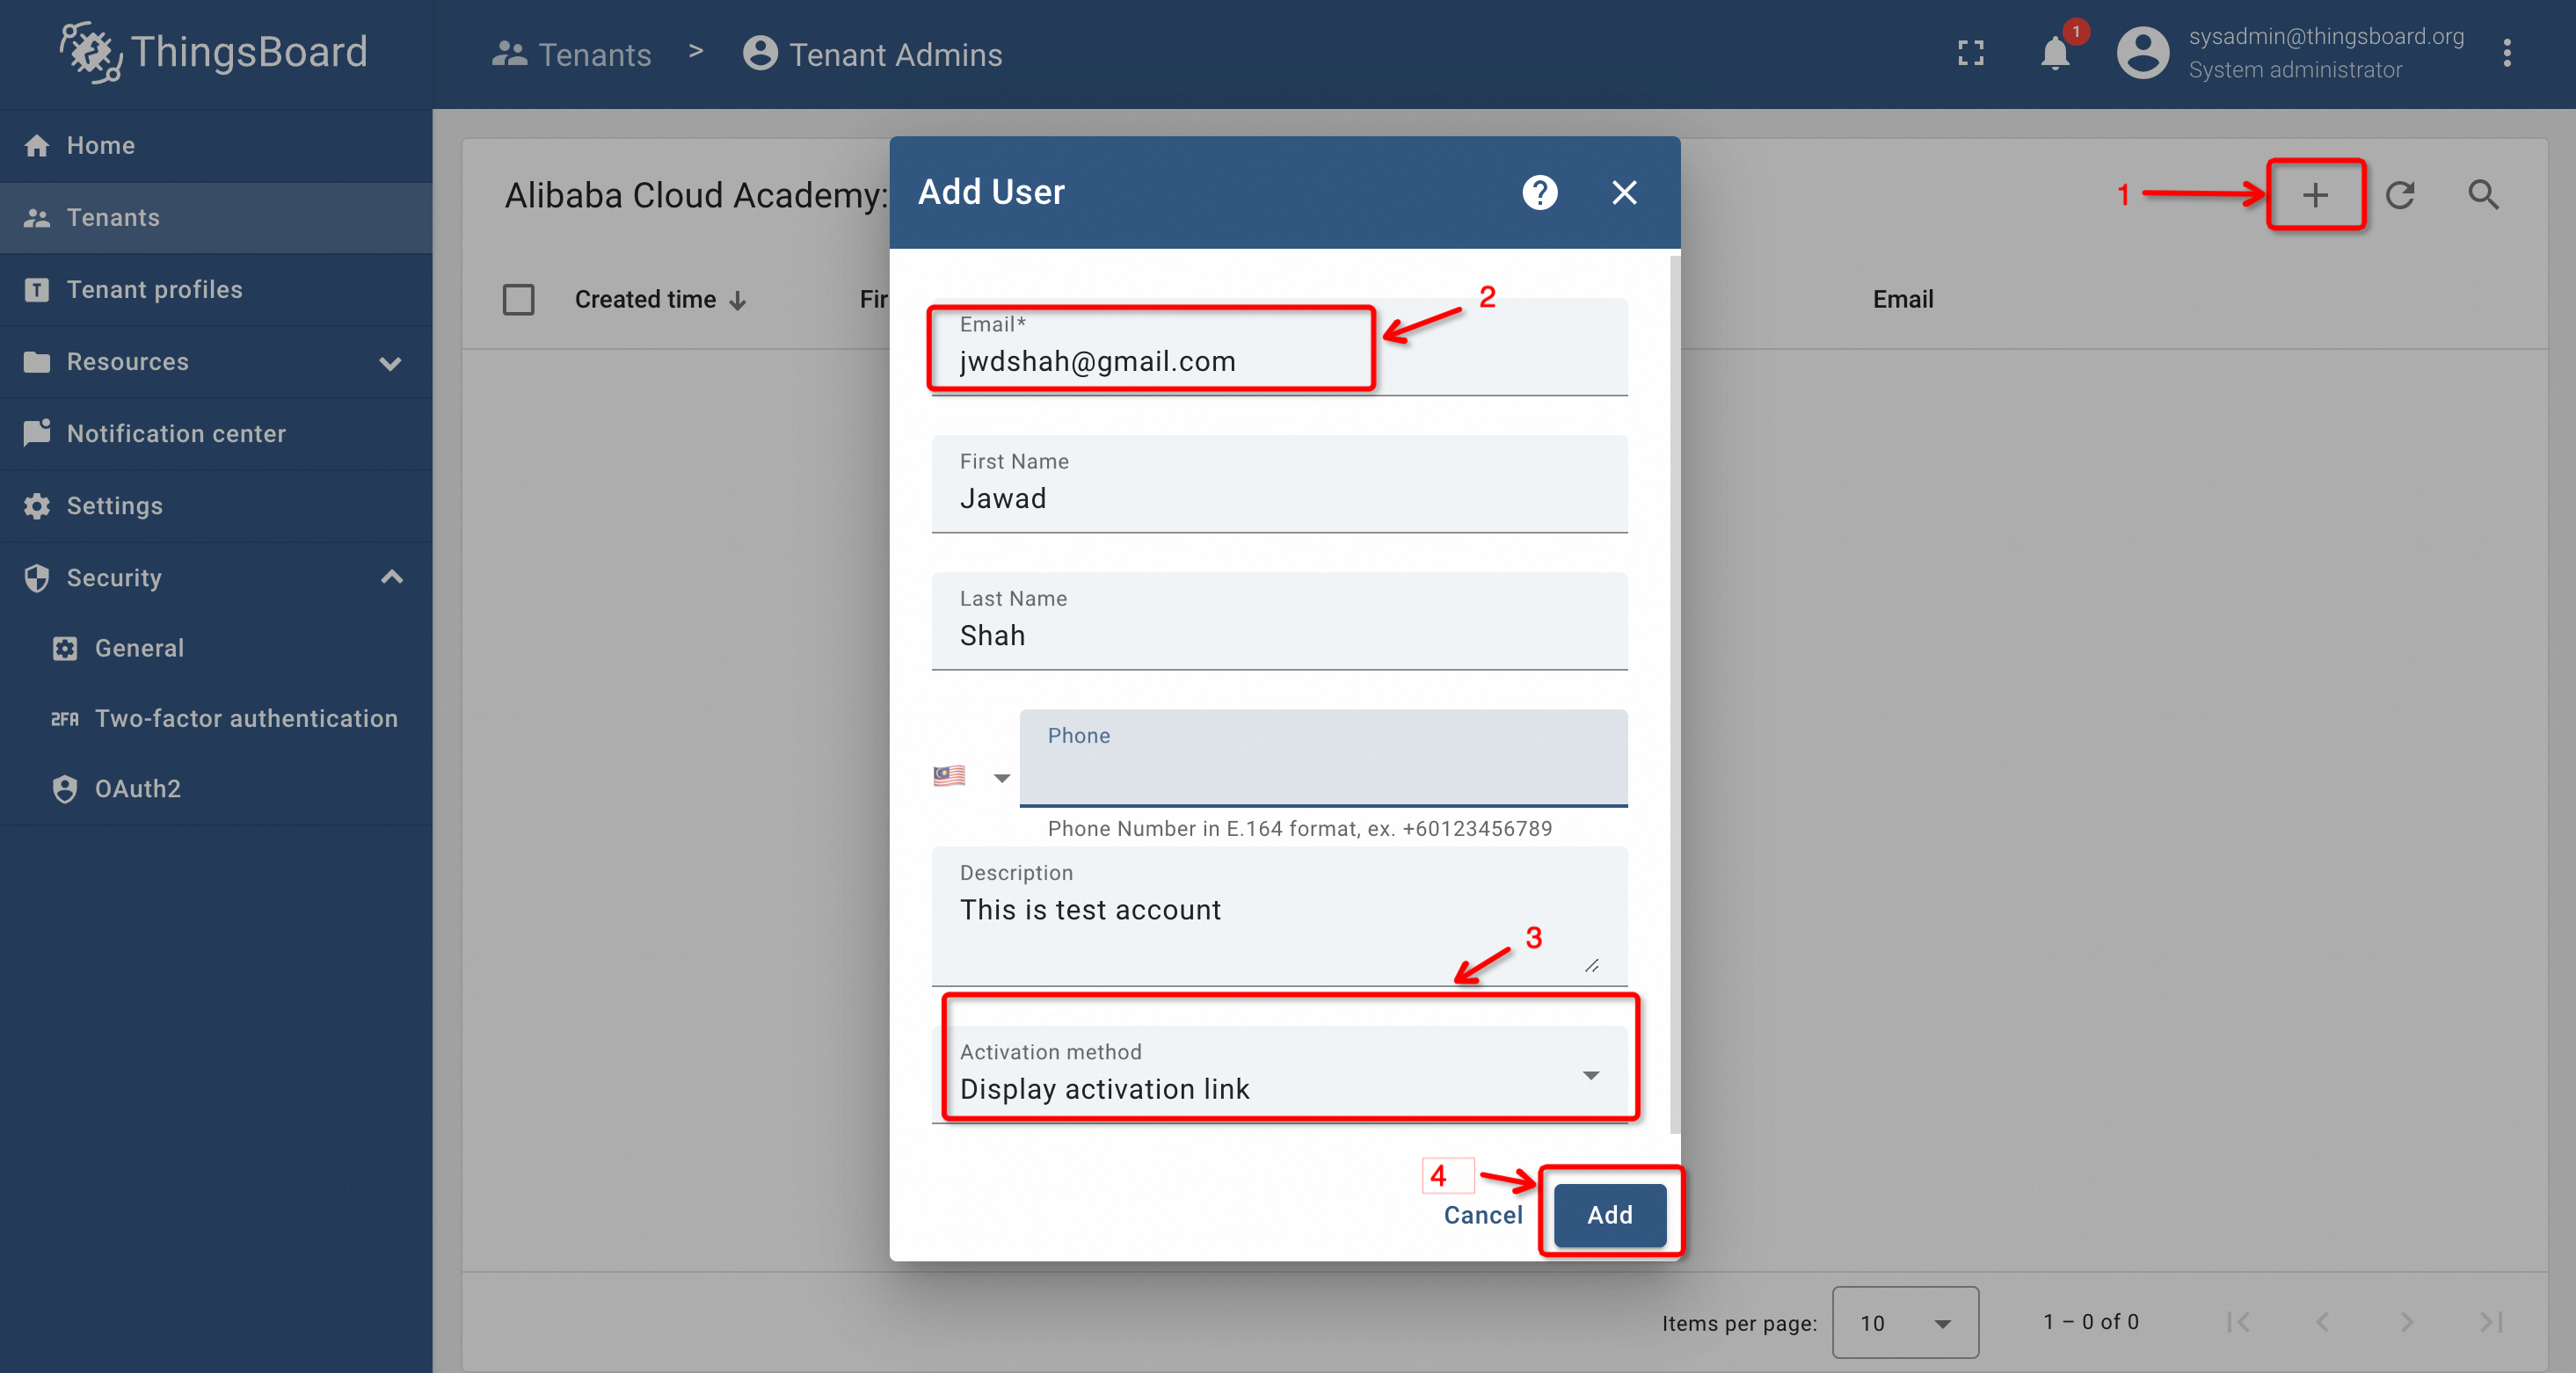Click the Phone input field

coord(1322,758)
